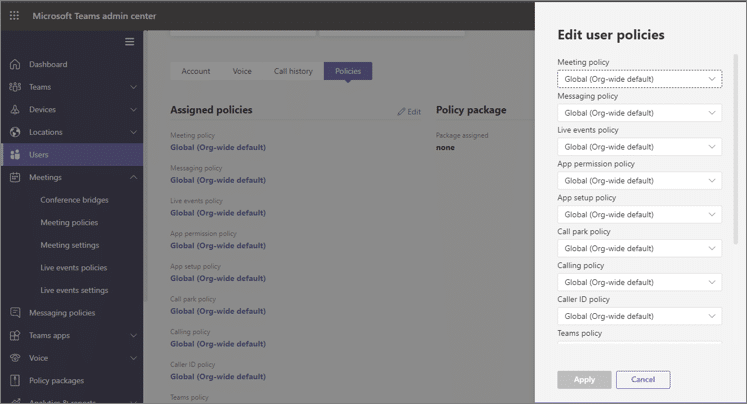Expand the Teams nav section chevron
The width and height of the screenshot is (747, 404).
[133, 87]
